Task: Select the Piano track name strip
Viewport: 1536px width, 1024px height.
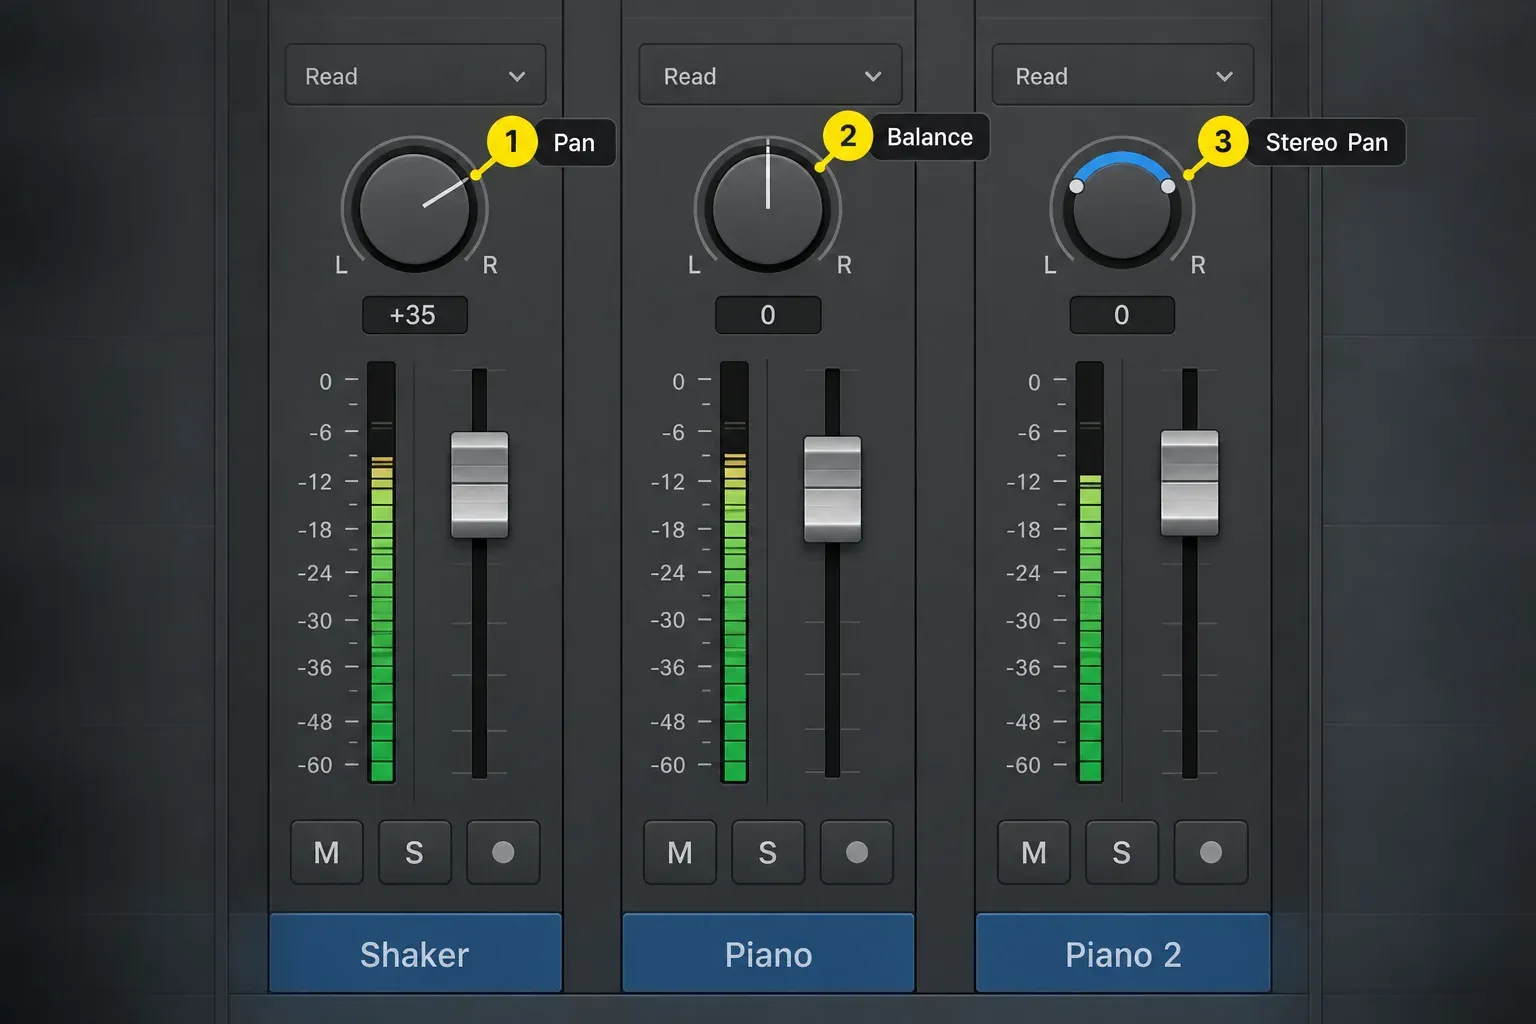Action: click(x=768, y=953)
